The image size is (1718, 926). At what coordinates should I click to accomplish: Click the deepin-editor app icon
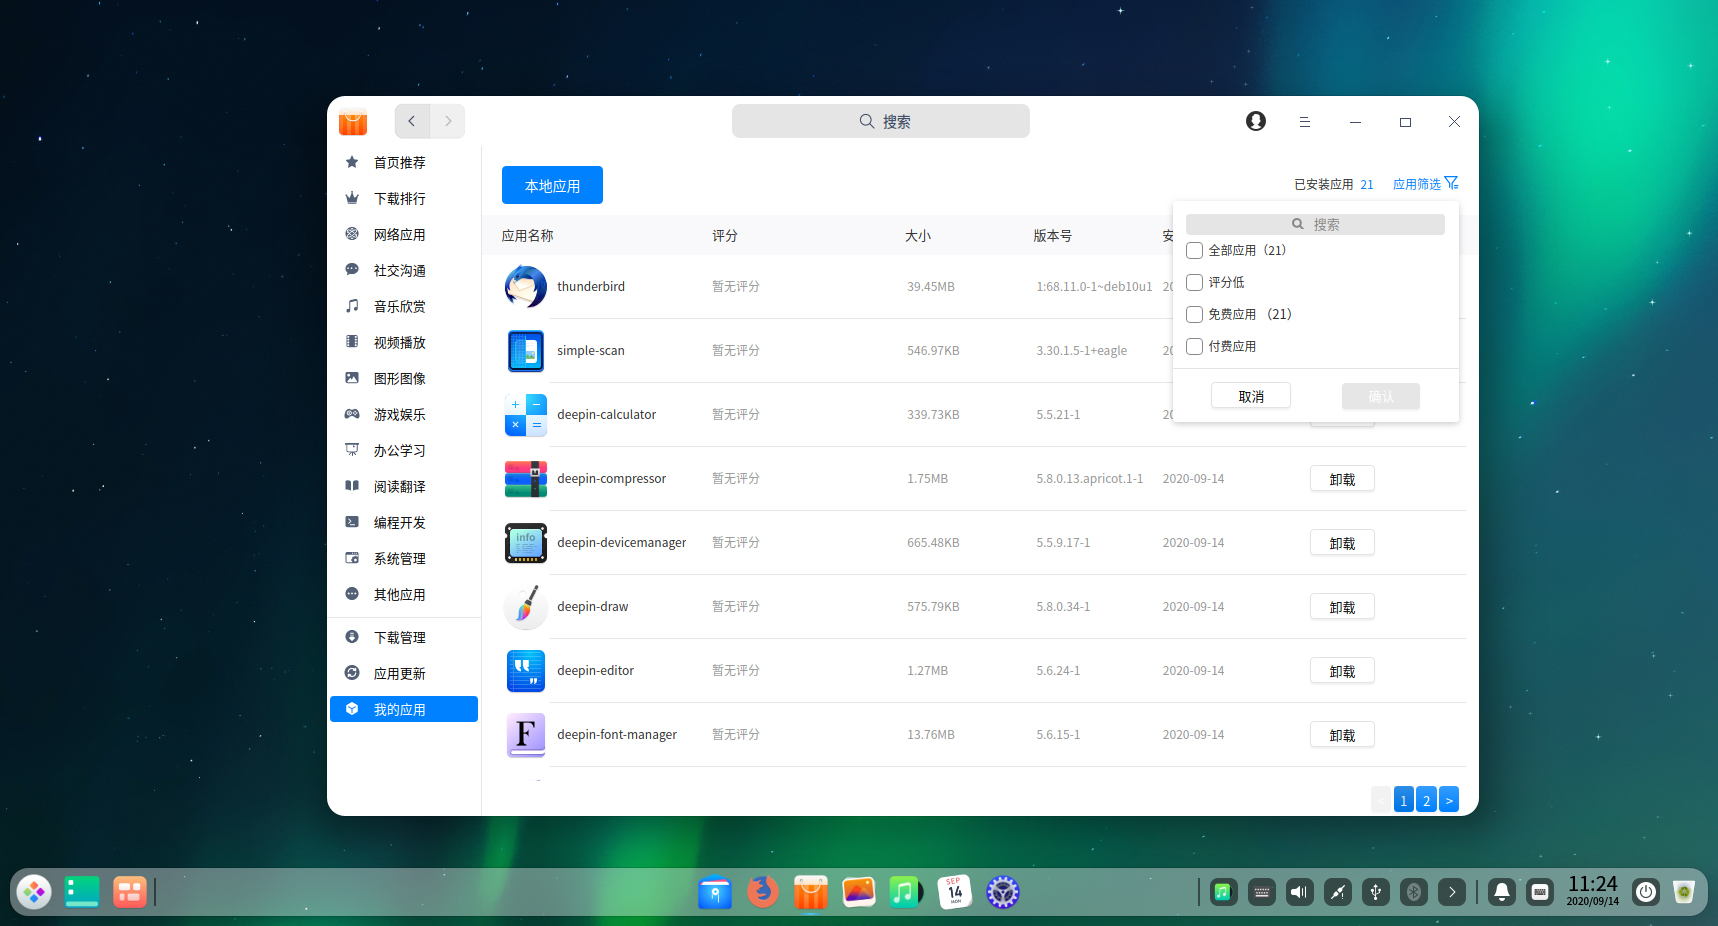[526, 671]
